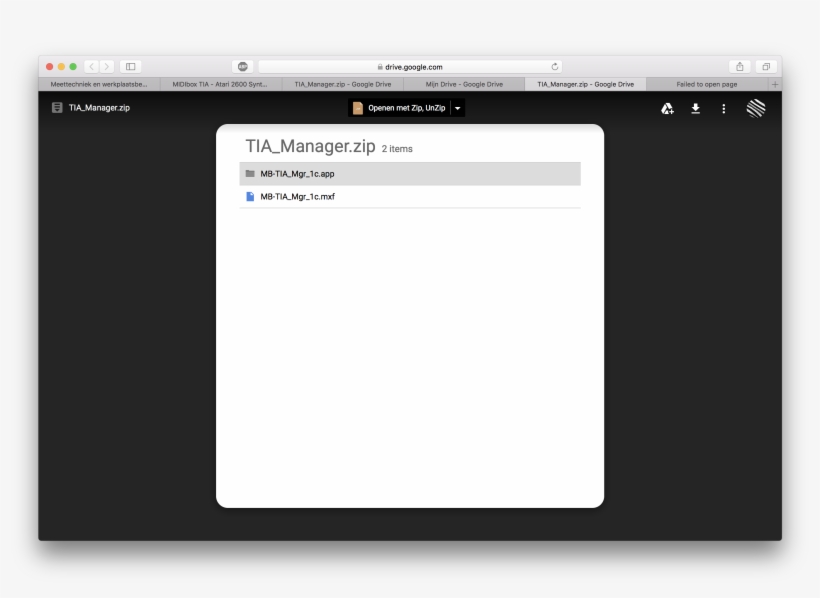Click the archive icon beside TIA_Manager.zip title

[x=57, y=108]
